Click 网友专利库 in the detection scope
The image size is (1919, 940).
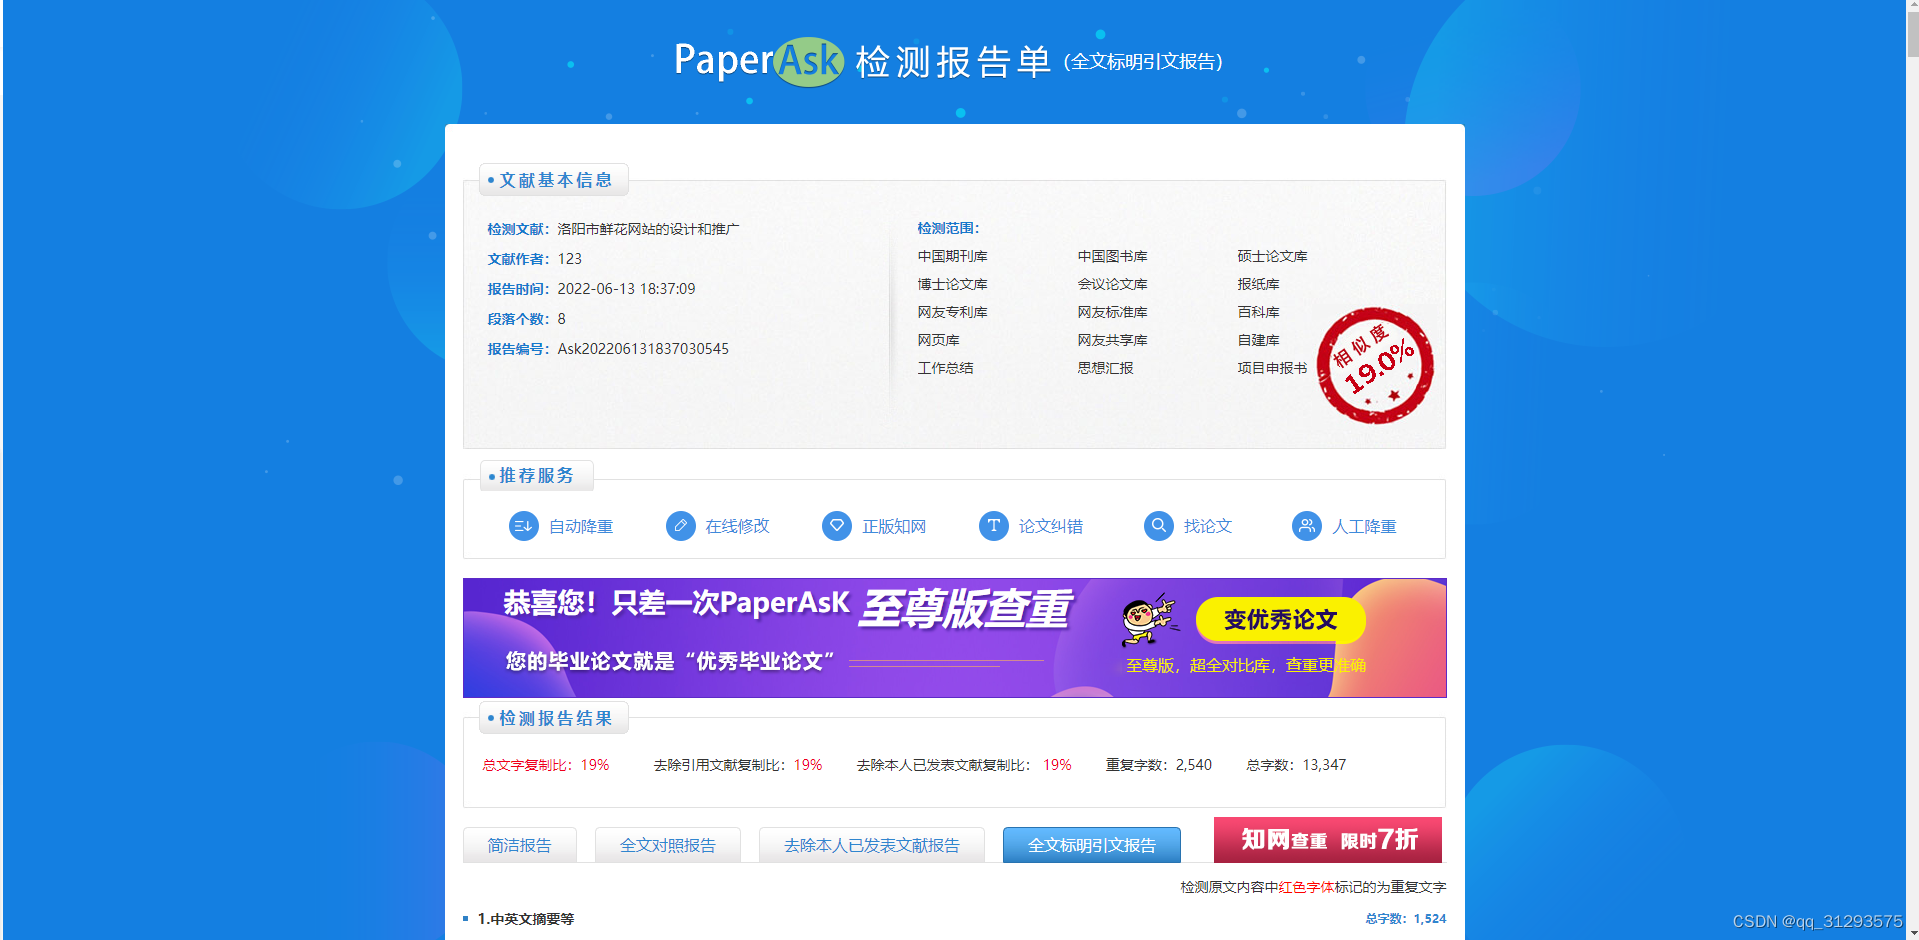coord(952,313)
